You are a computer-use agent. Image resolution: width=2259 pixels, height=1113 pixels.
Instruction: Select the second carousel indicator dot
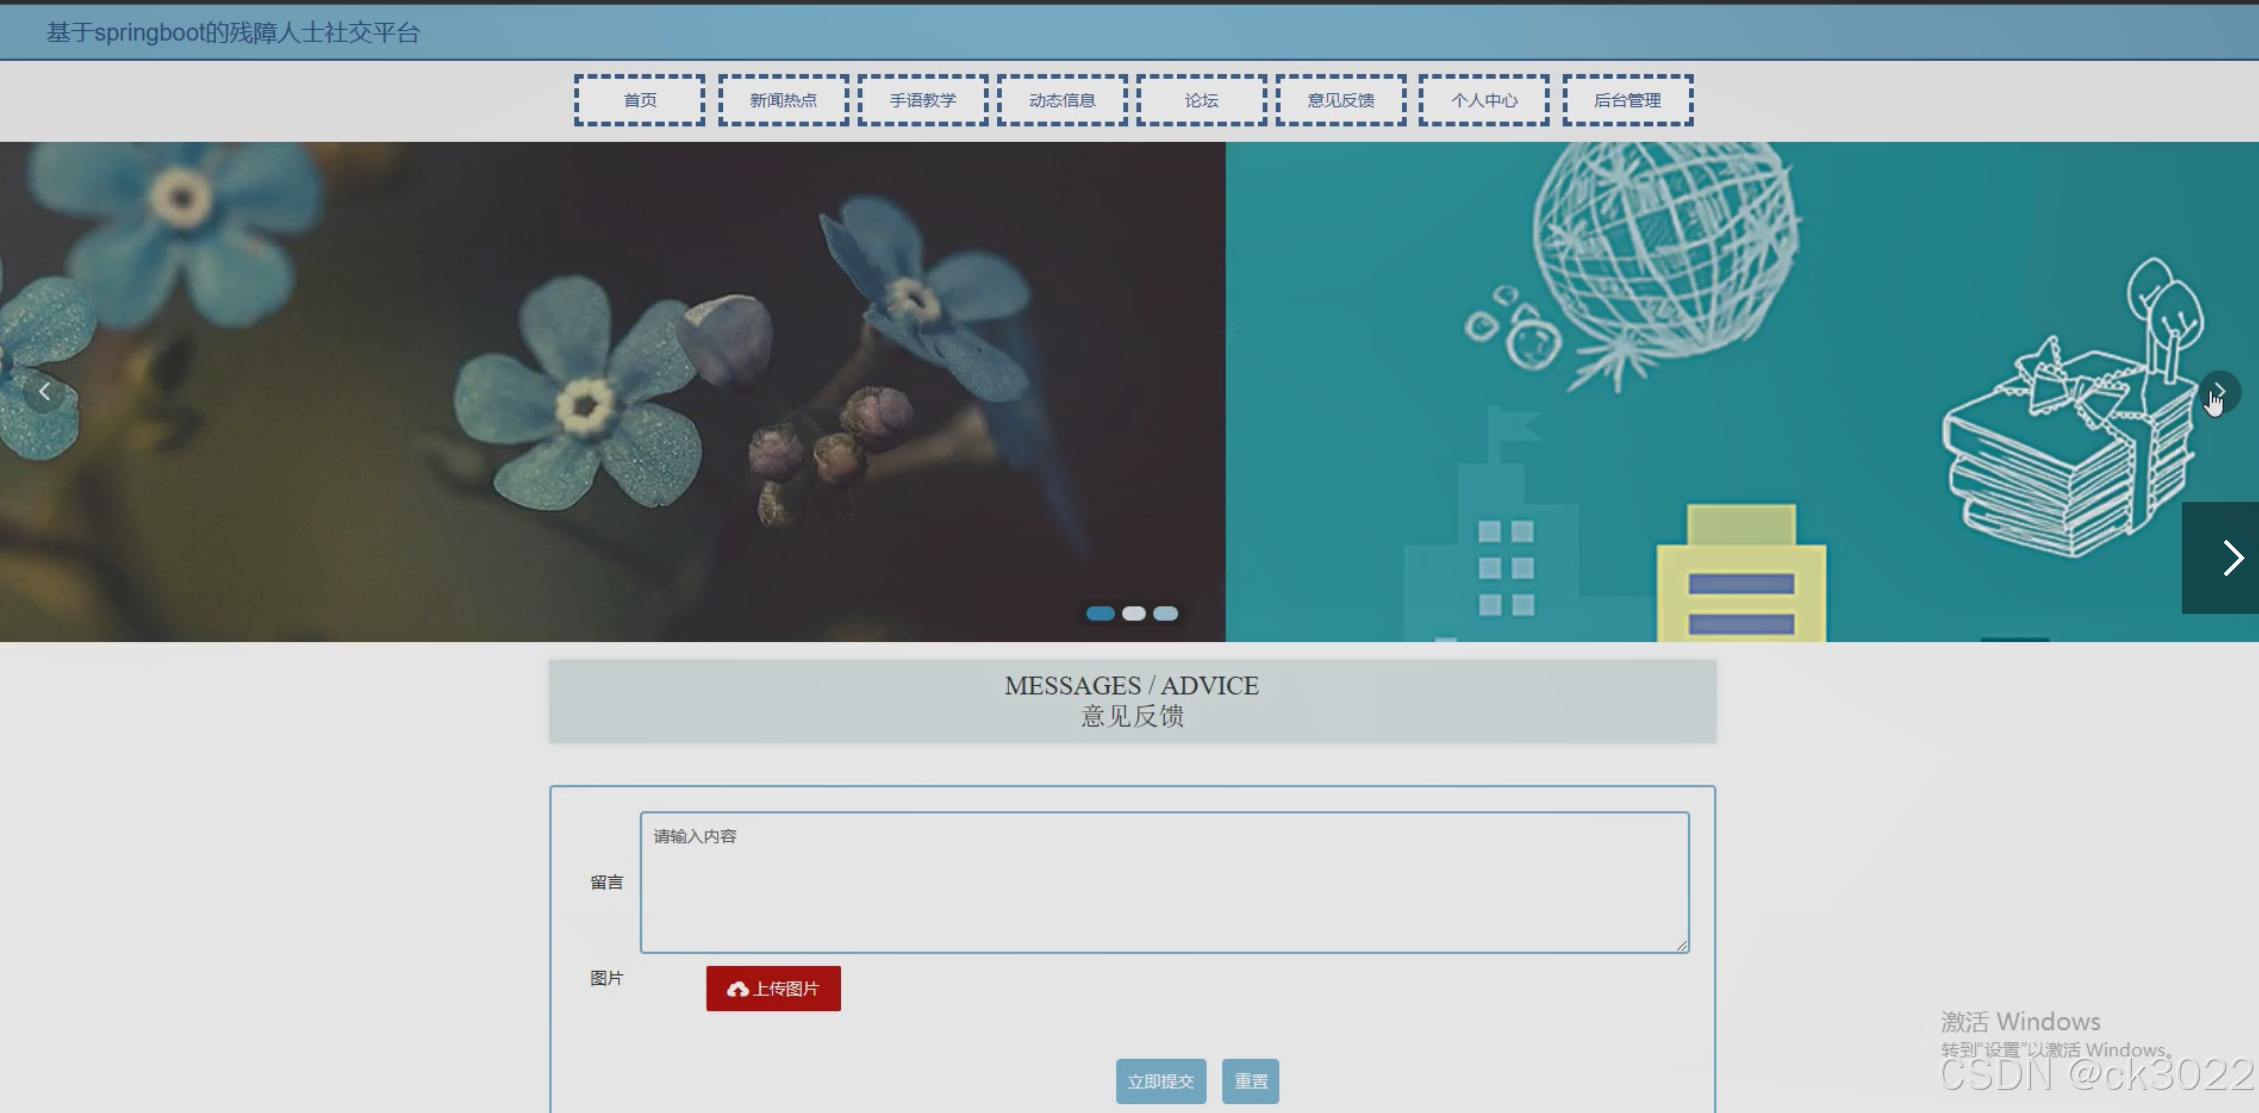point(1134,613)
